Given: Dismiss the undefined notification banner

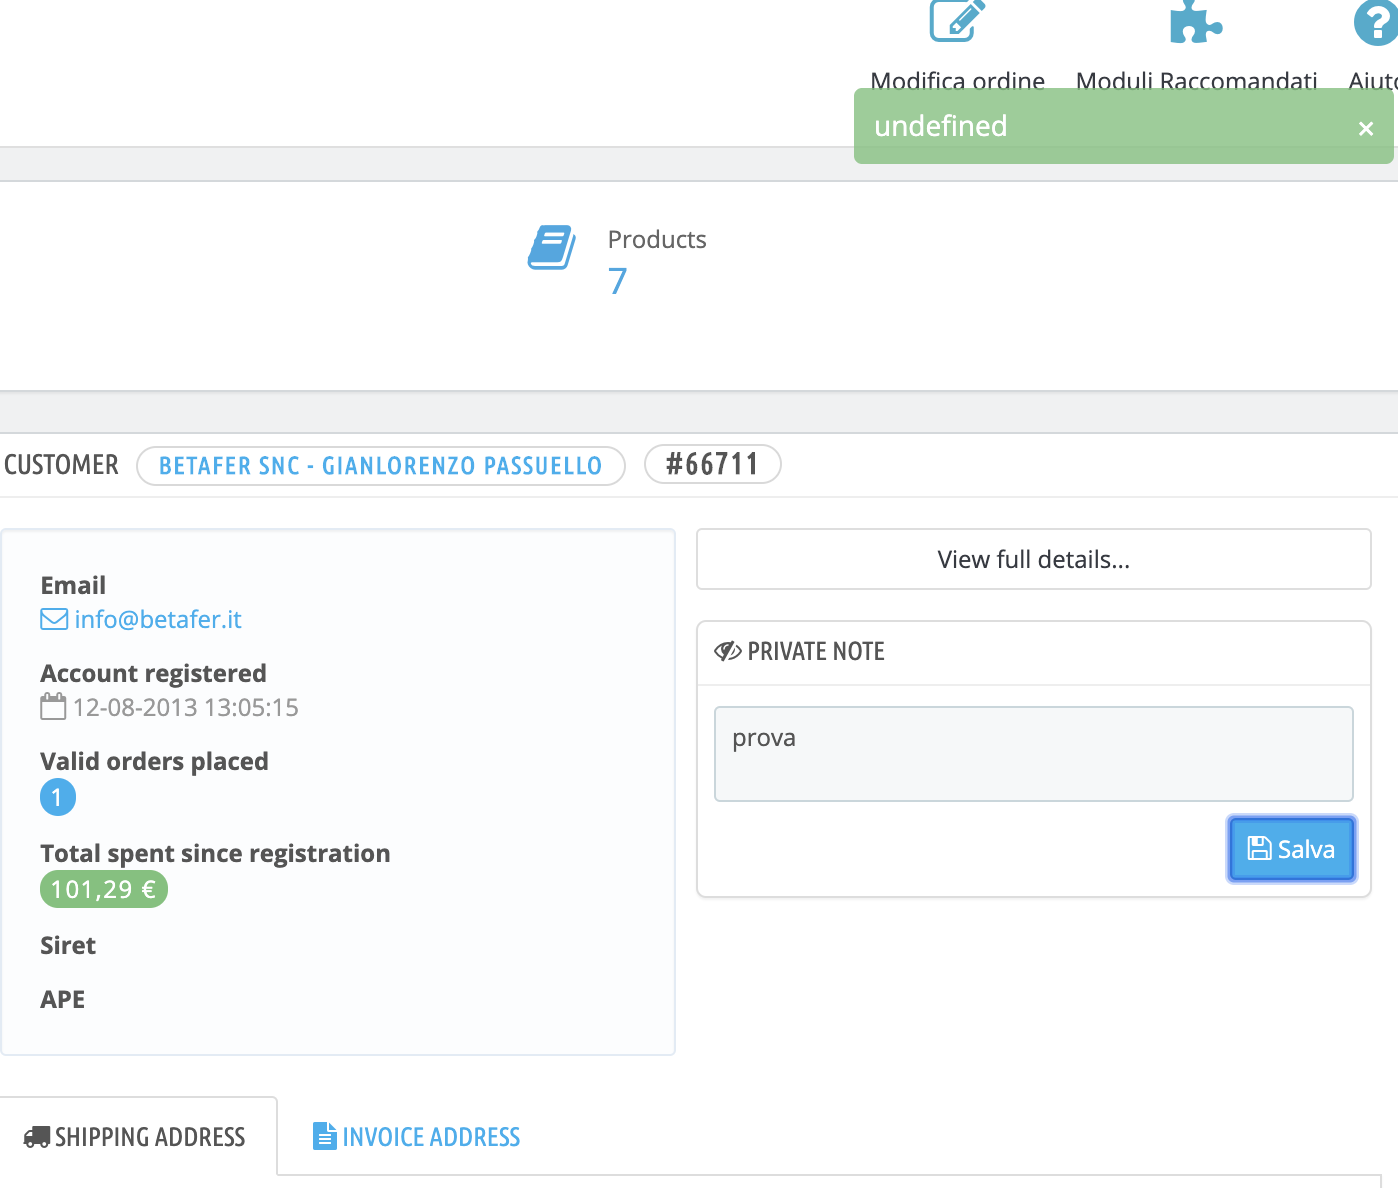Looking at the screenshot, I should pos(1366,127).
